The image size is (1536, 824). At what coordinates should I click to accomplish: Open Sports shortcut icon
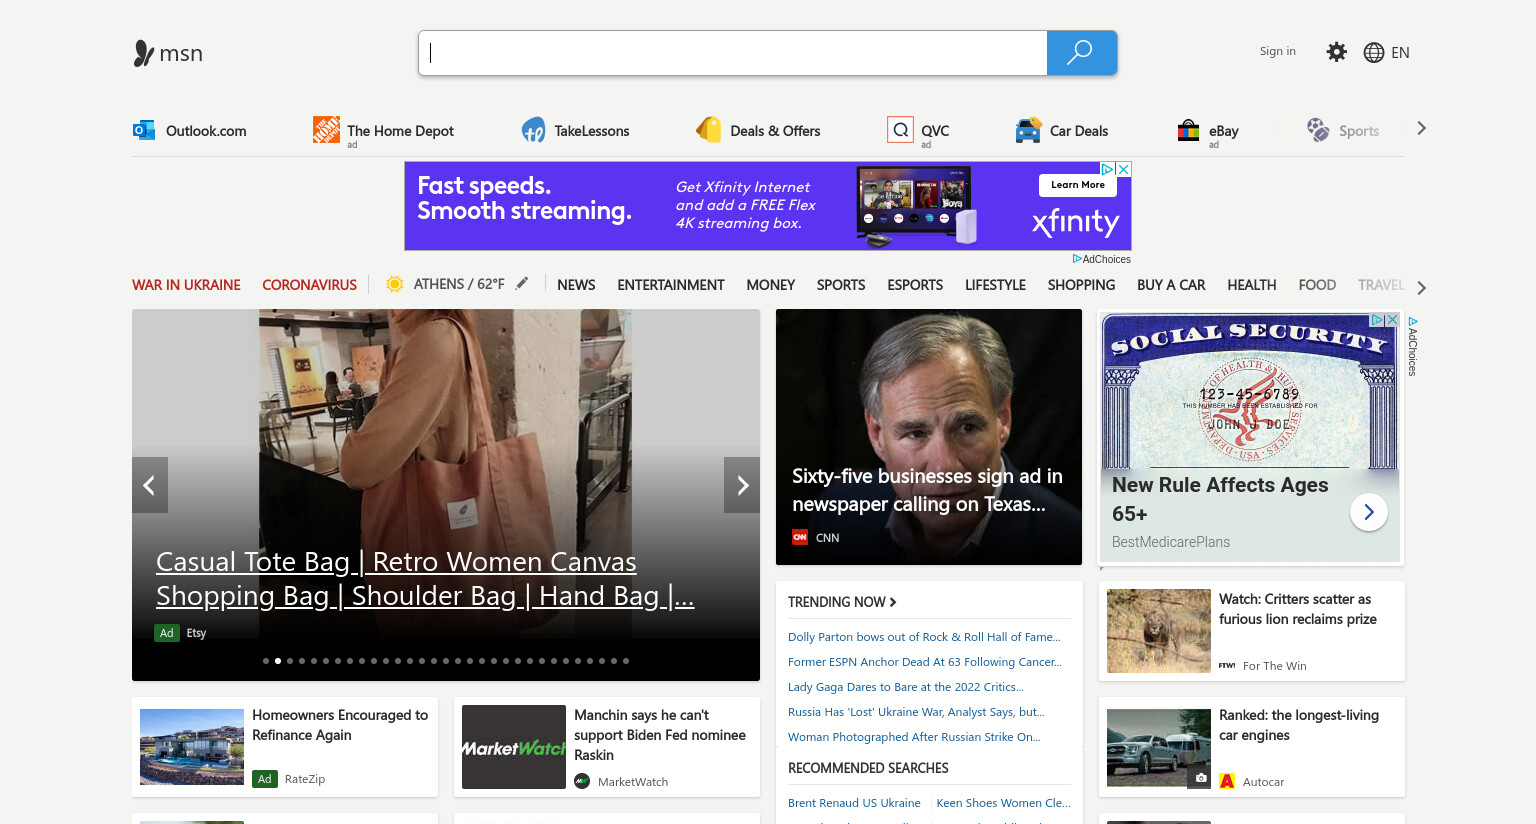[1318, 130]
